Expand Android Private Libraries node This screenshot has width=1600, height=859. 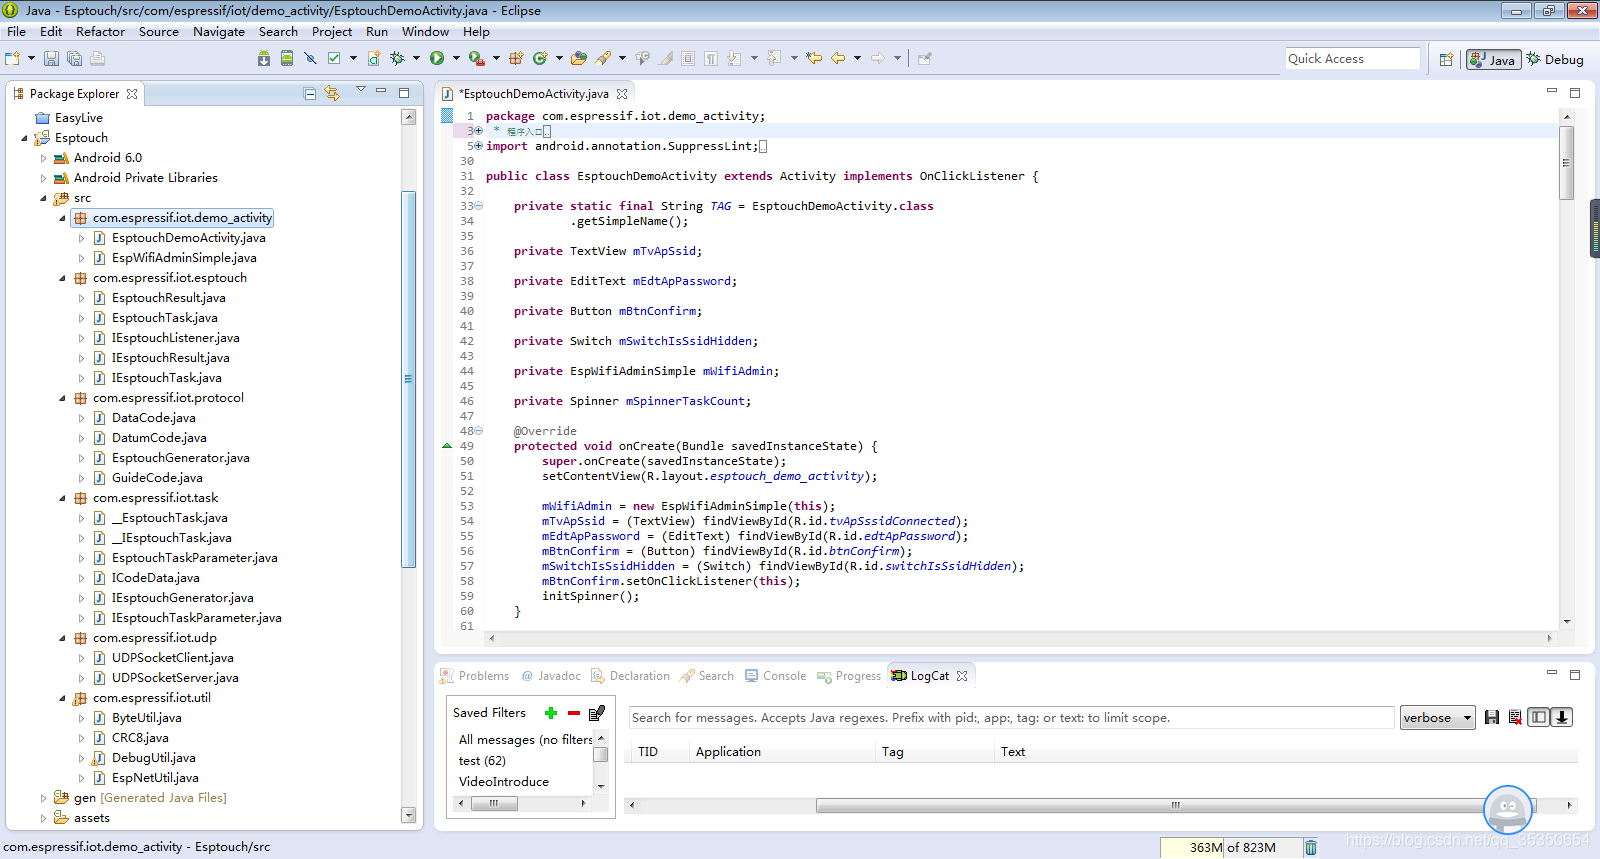(x=43, y=178)
